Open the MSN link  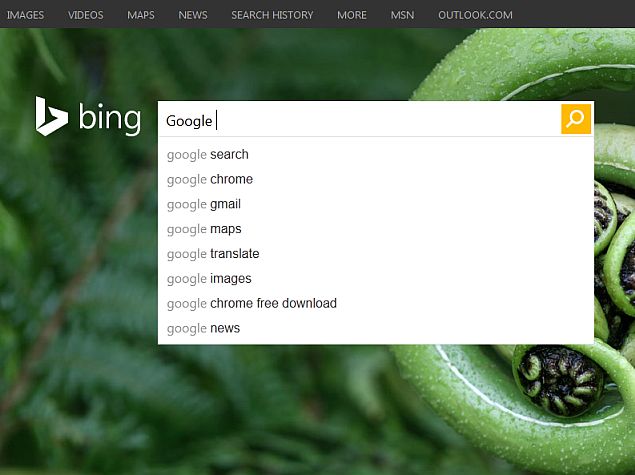coord(402,15)
